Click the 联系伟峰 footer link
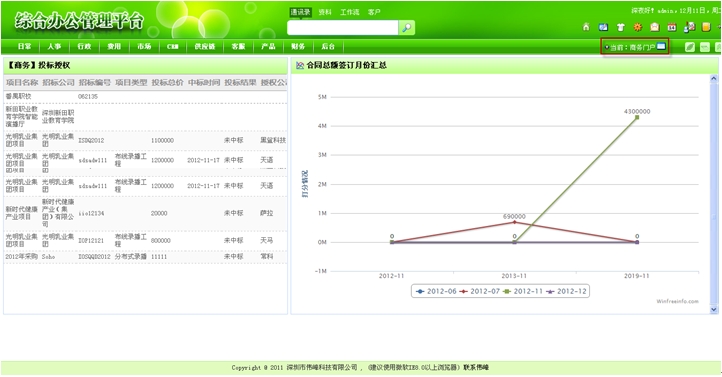722x377 pixels. [x=476, y=367]
